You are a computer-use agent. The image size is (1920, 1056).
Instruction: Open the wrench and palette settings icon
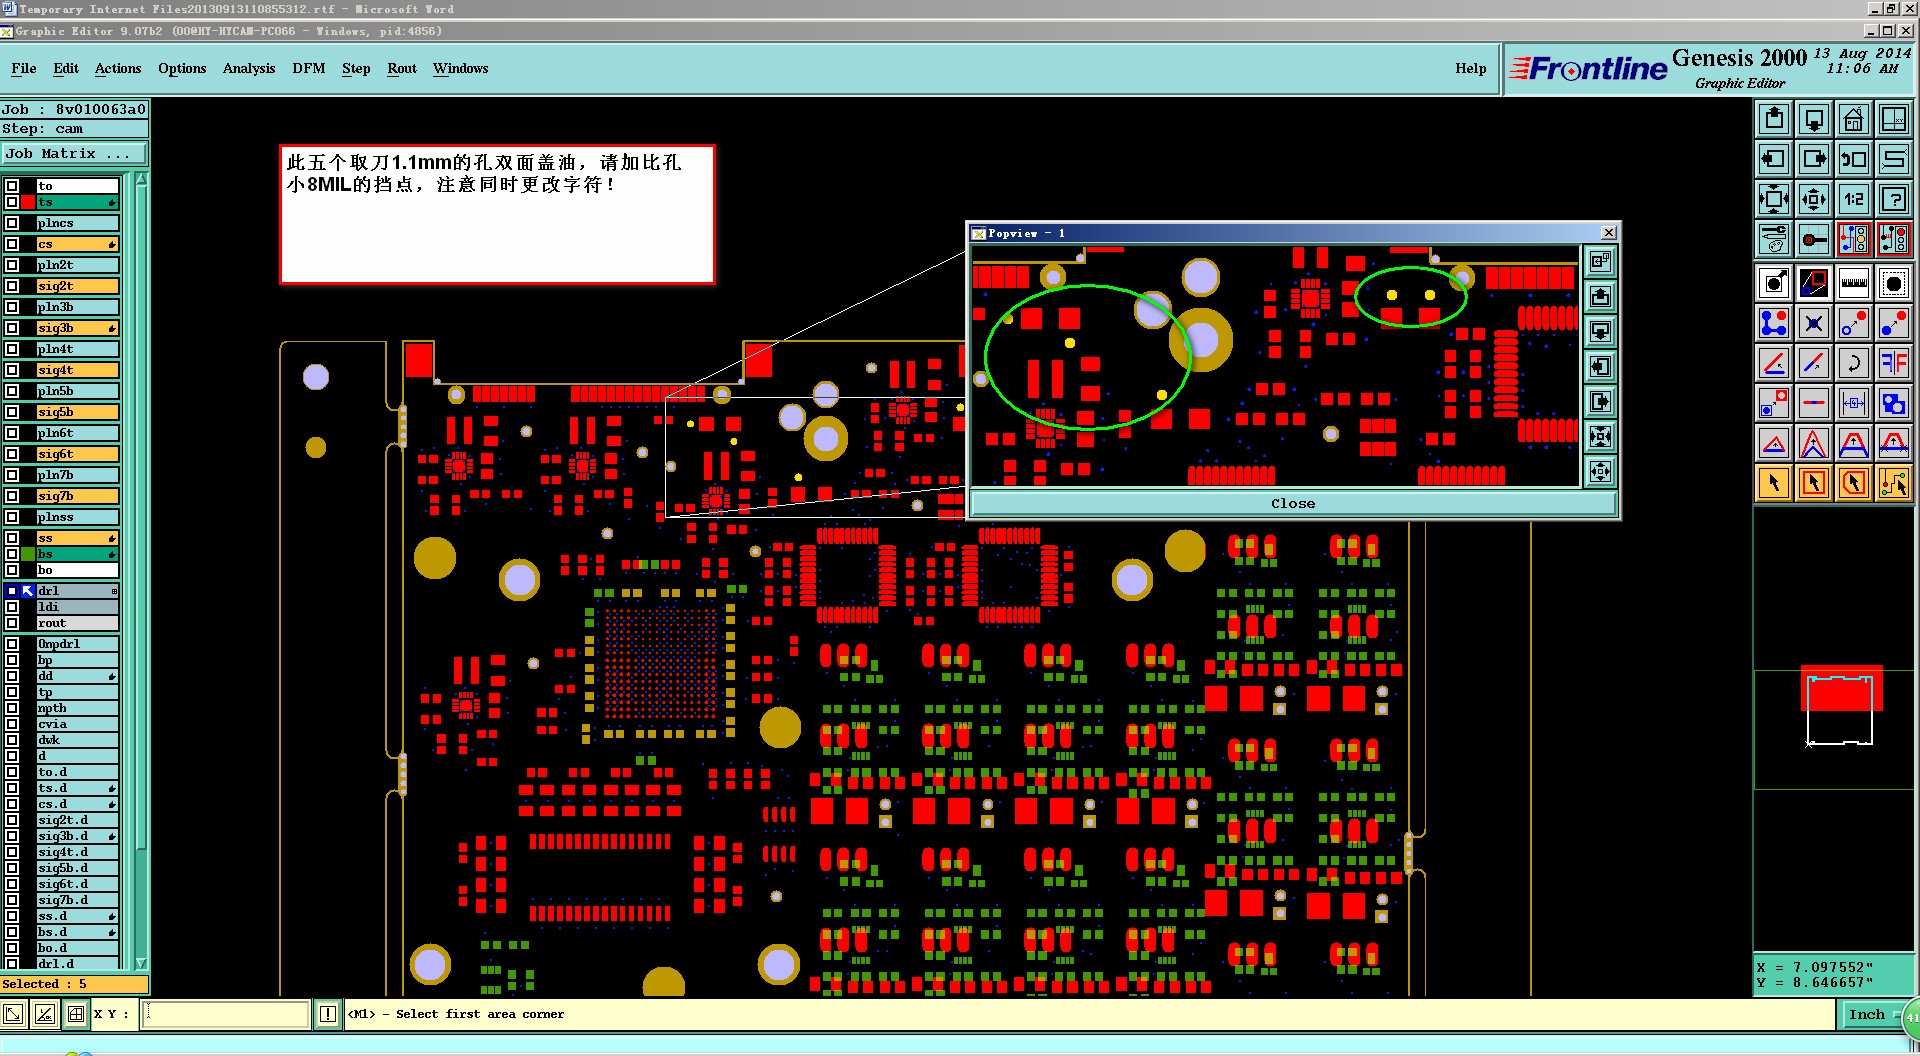tap(1774, 239)
